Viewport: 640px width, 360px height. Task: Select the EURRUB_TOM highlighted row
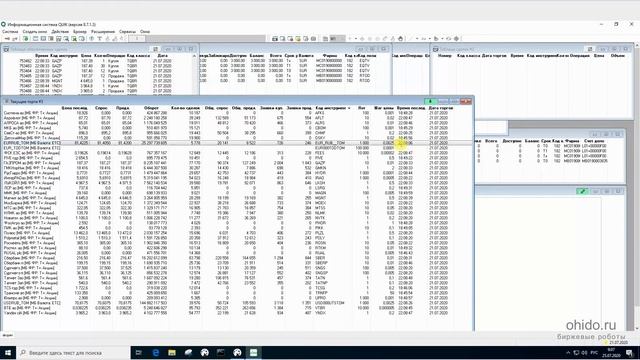click(x=237, y=143)
